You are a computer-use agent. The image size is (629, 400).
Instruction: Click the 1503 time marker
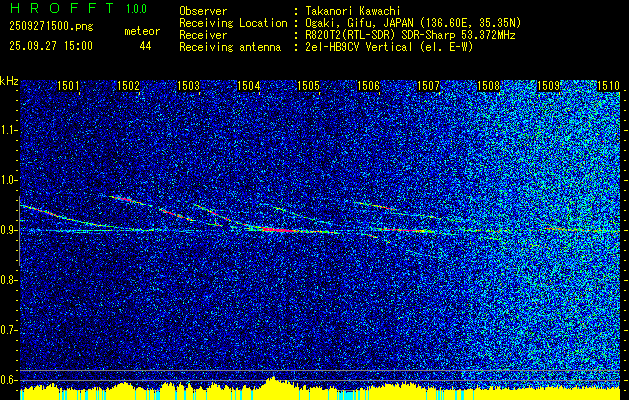pos(188,85)
